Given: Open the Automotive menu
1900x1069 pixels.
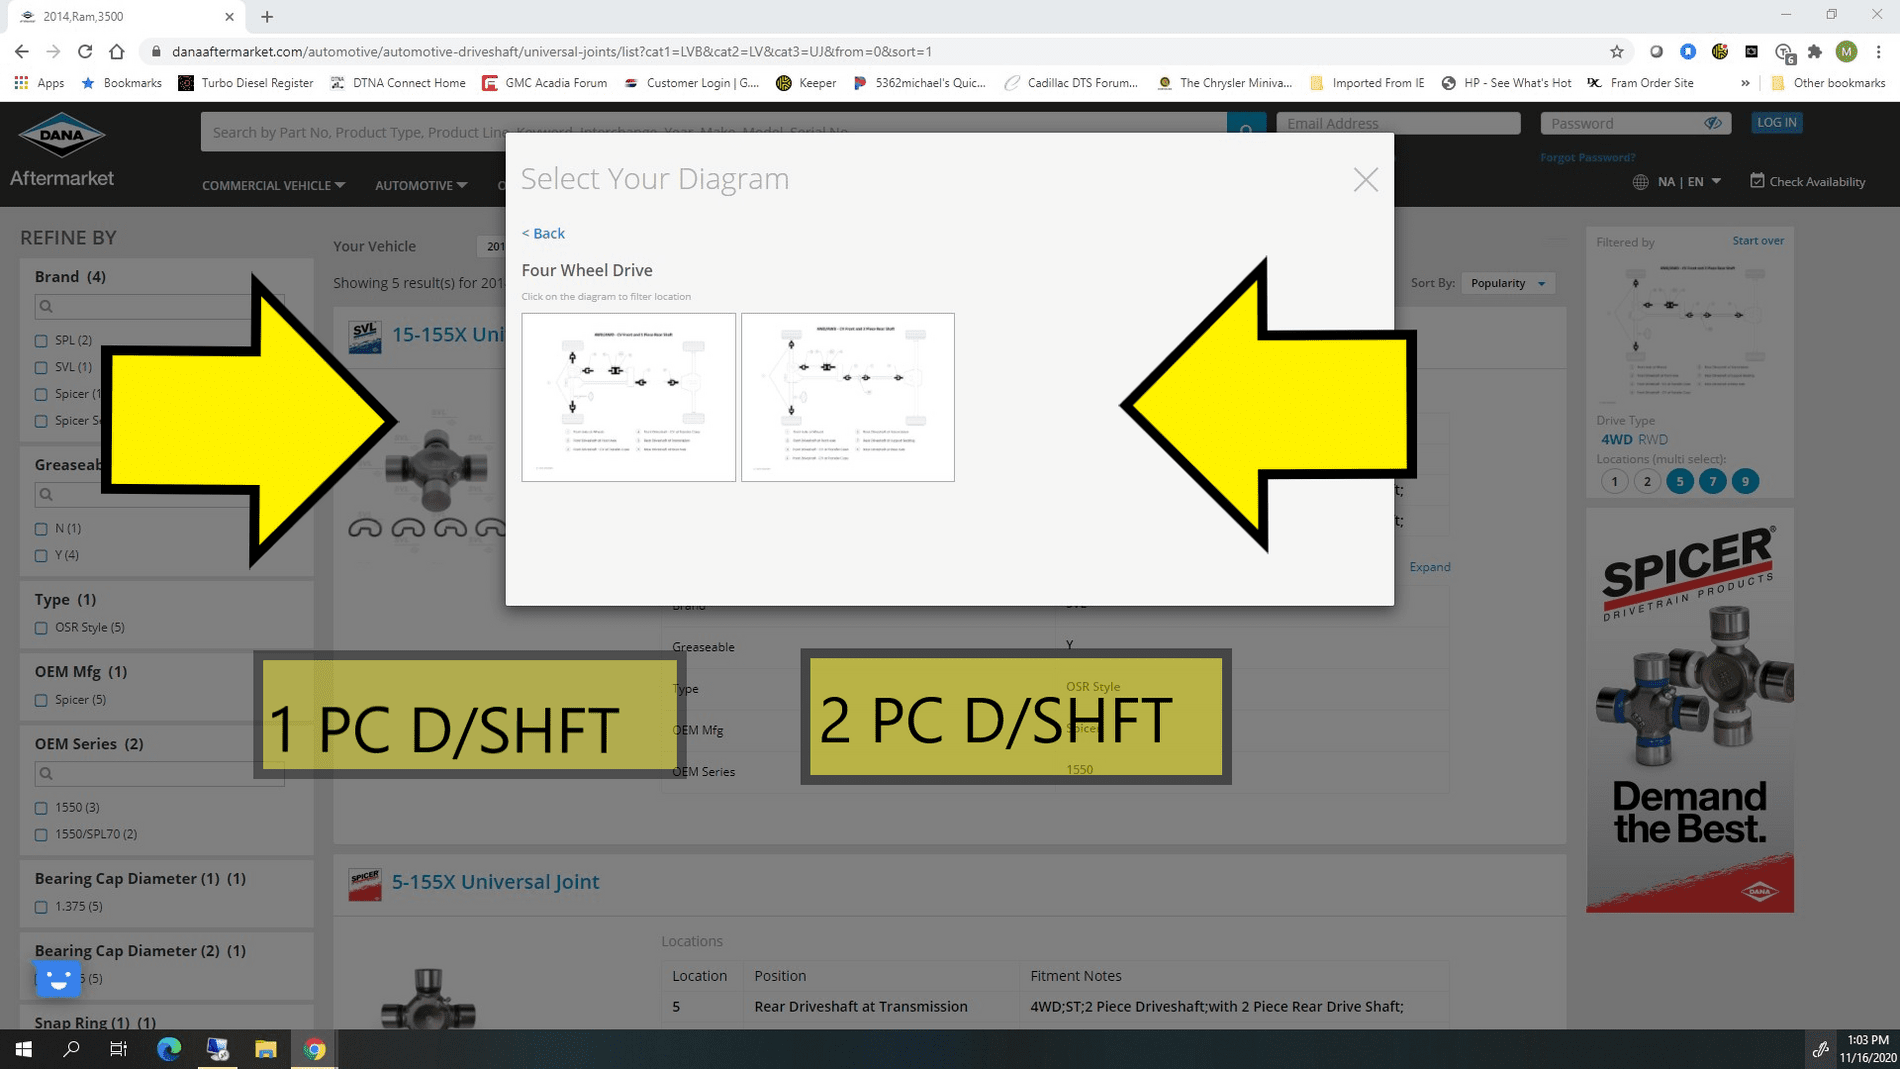Looking at the screenshot, I should (x=421, y=185).
